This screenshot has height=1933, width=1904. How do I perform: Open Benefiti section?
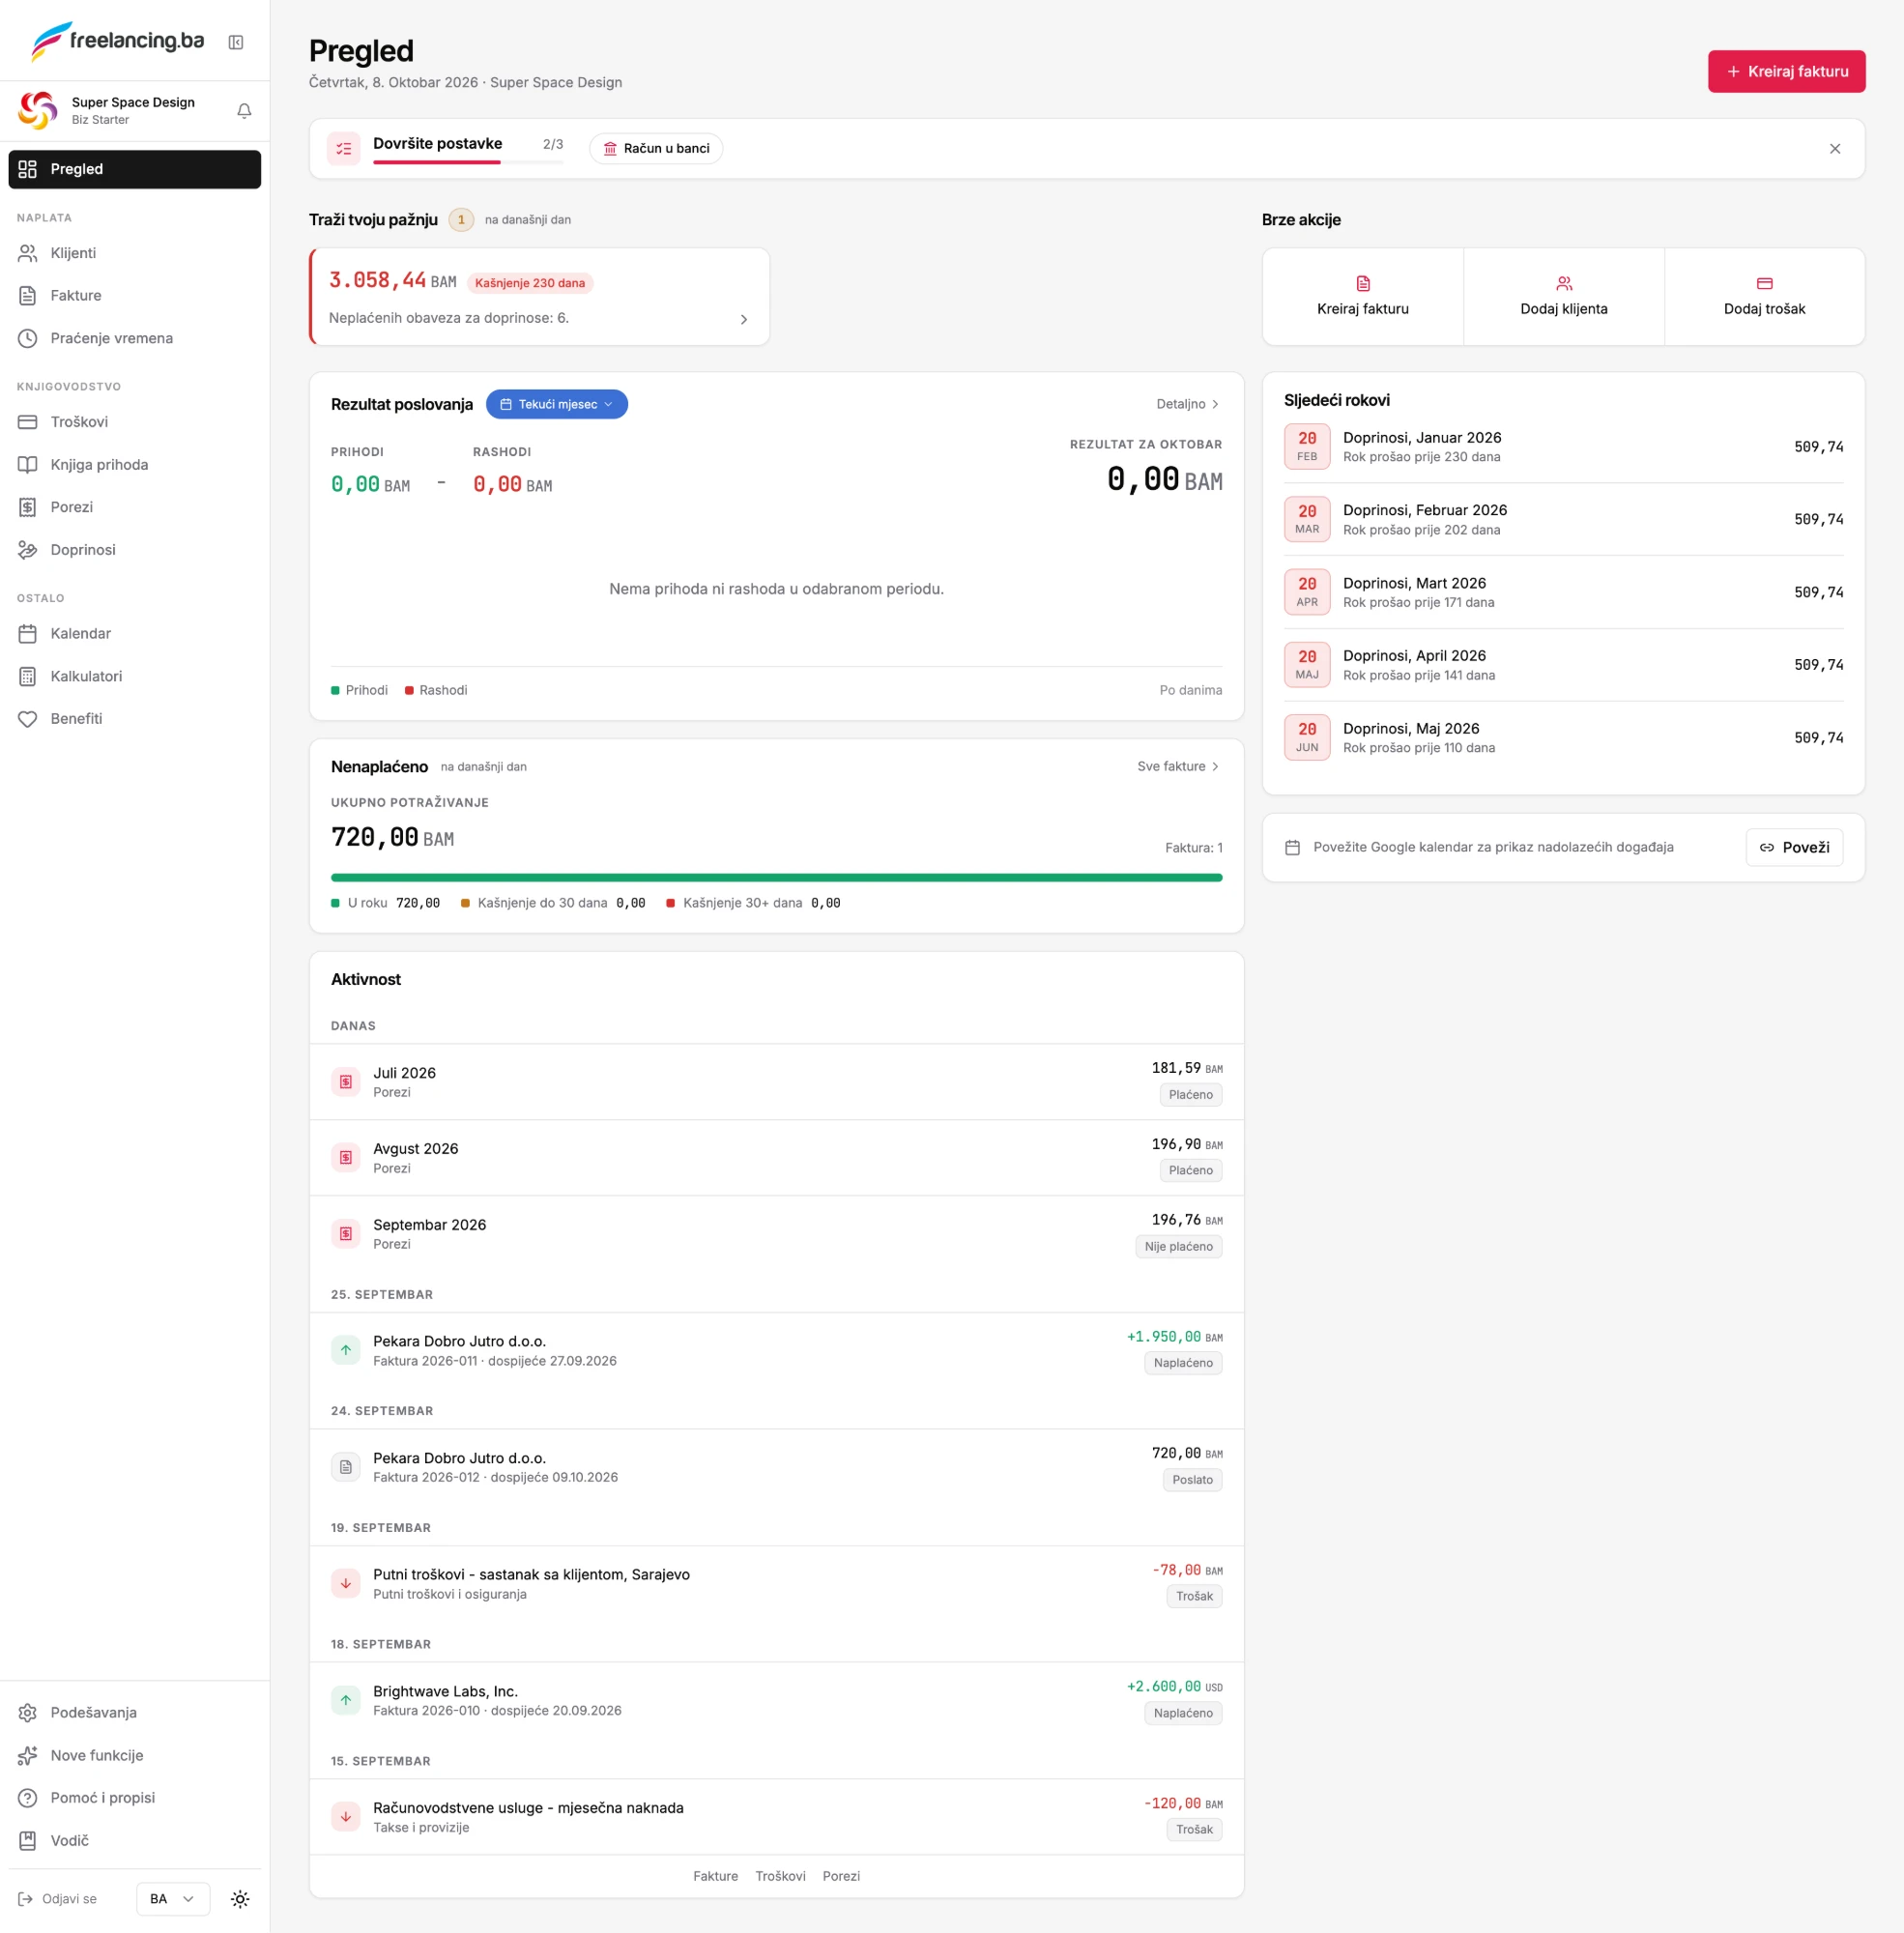[x=135, y=718]
